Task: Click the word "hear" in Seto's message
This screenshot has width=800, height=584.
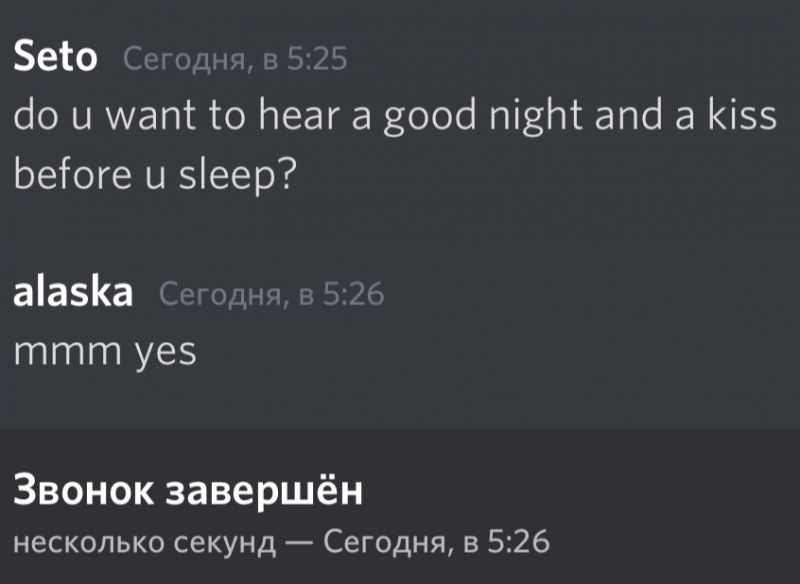Action: (x=300, y=116)
